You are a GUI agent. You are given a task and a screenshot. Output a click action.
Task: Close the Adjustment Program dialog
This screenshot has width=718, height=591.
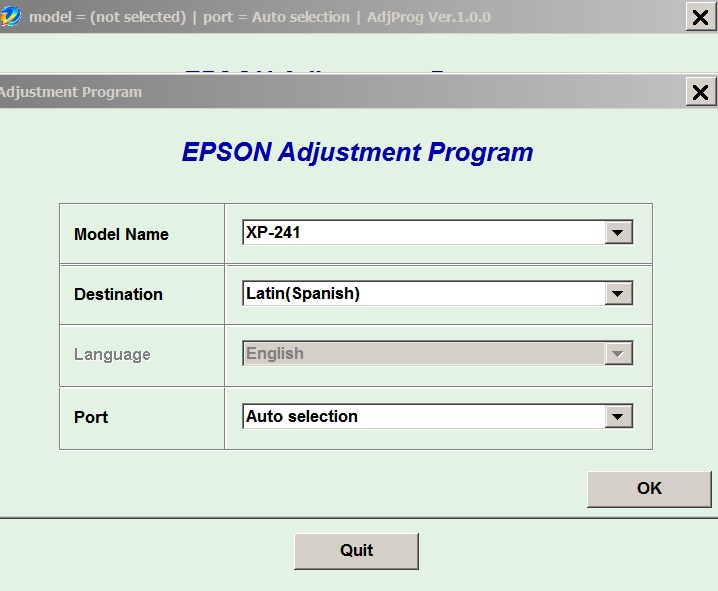700,92
